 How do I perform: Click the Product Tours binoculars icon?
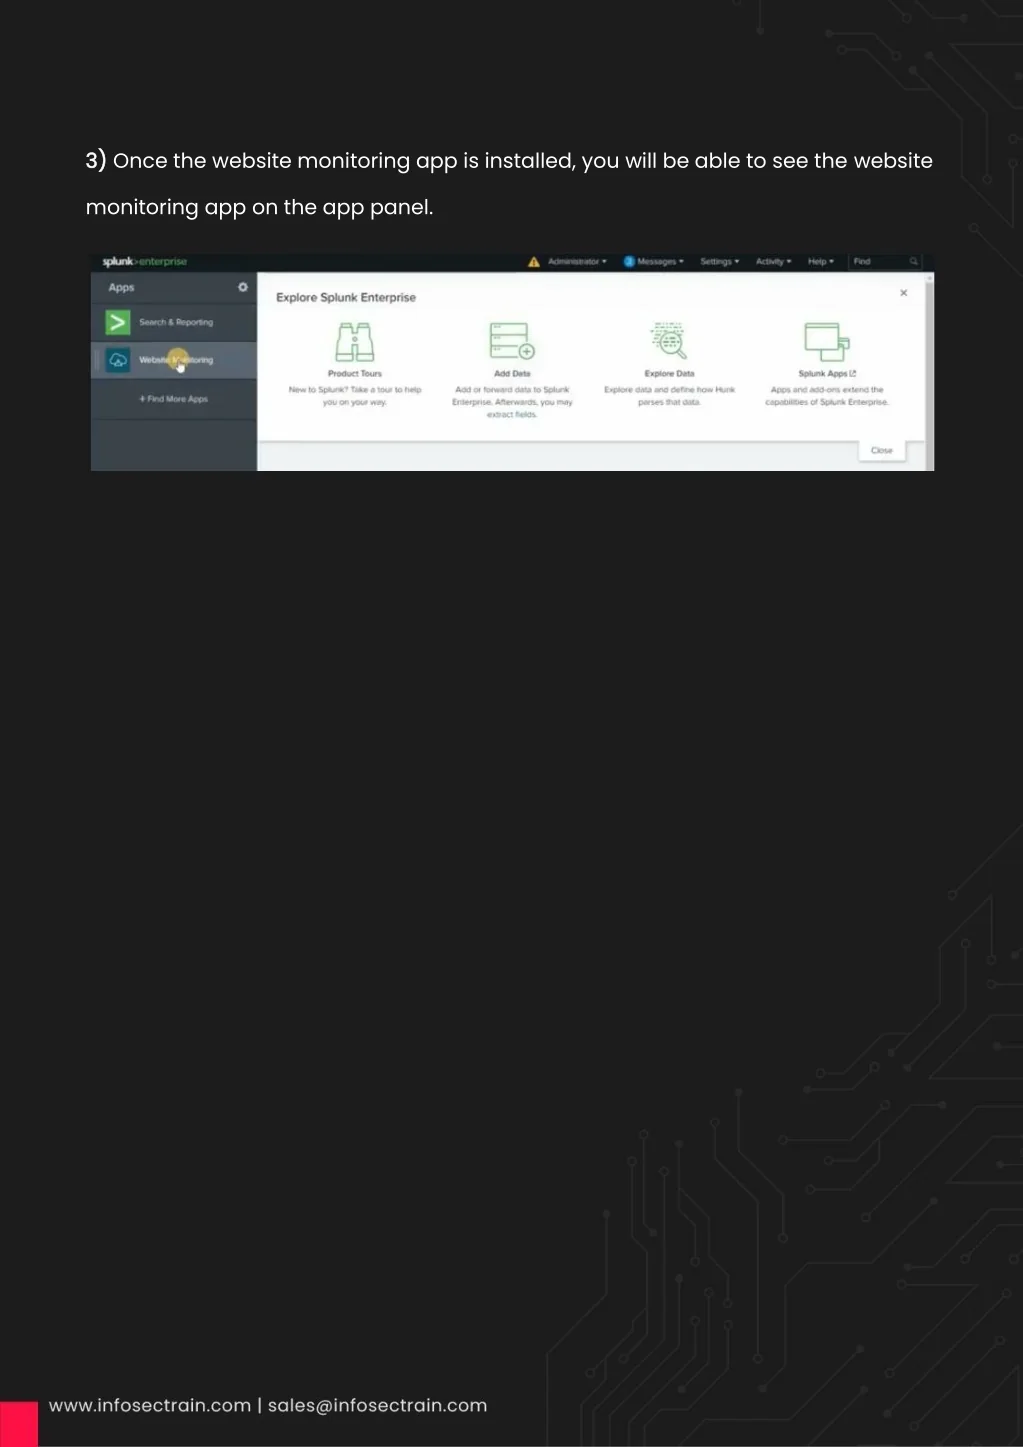pyautogui.click(x=355, y=342)
